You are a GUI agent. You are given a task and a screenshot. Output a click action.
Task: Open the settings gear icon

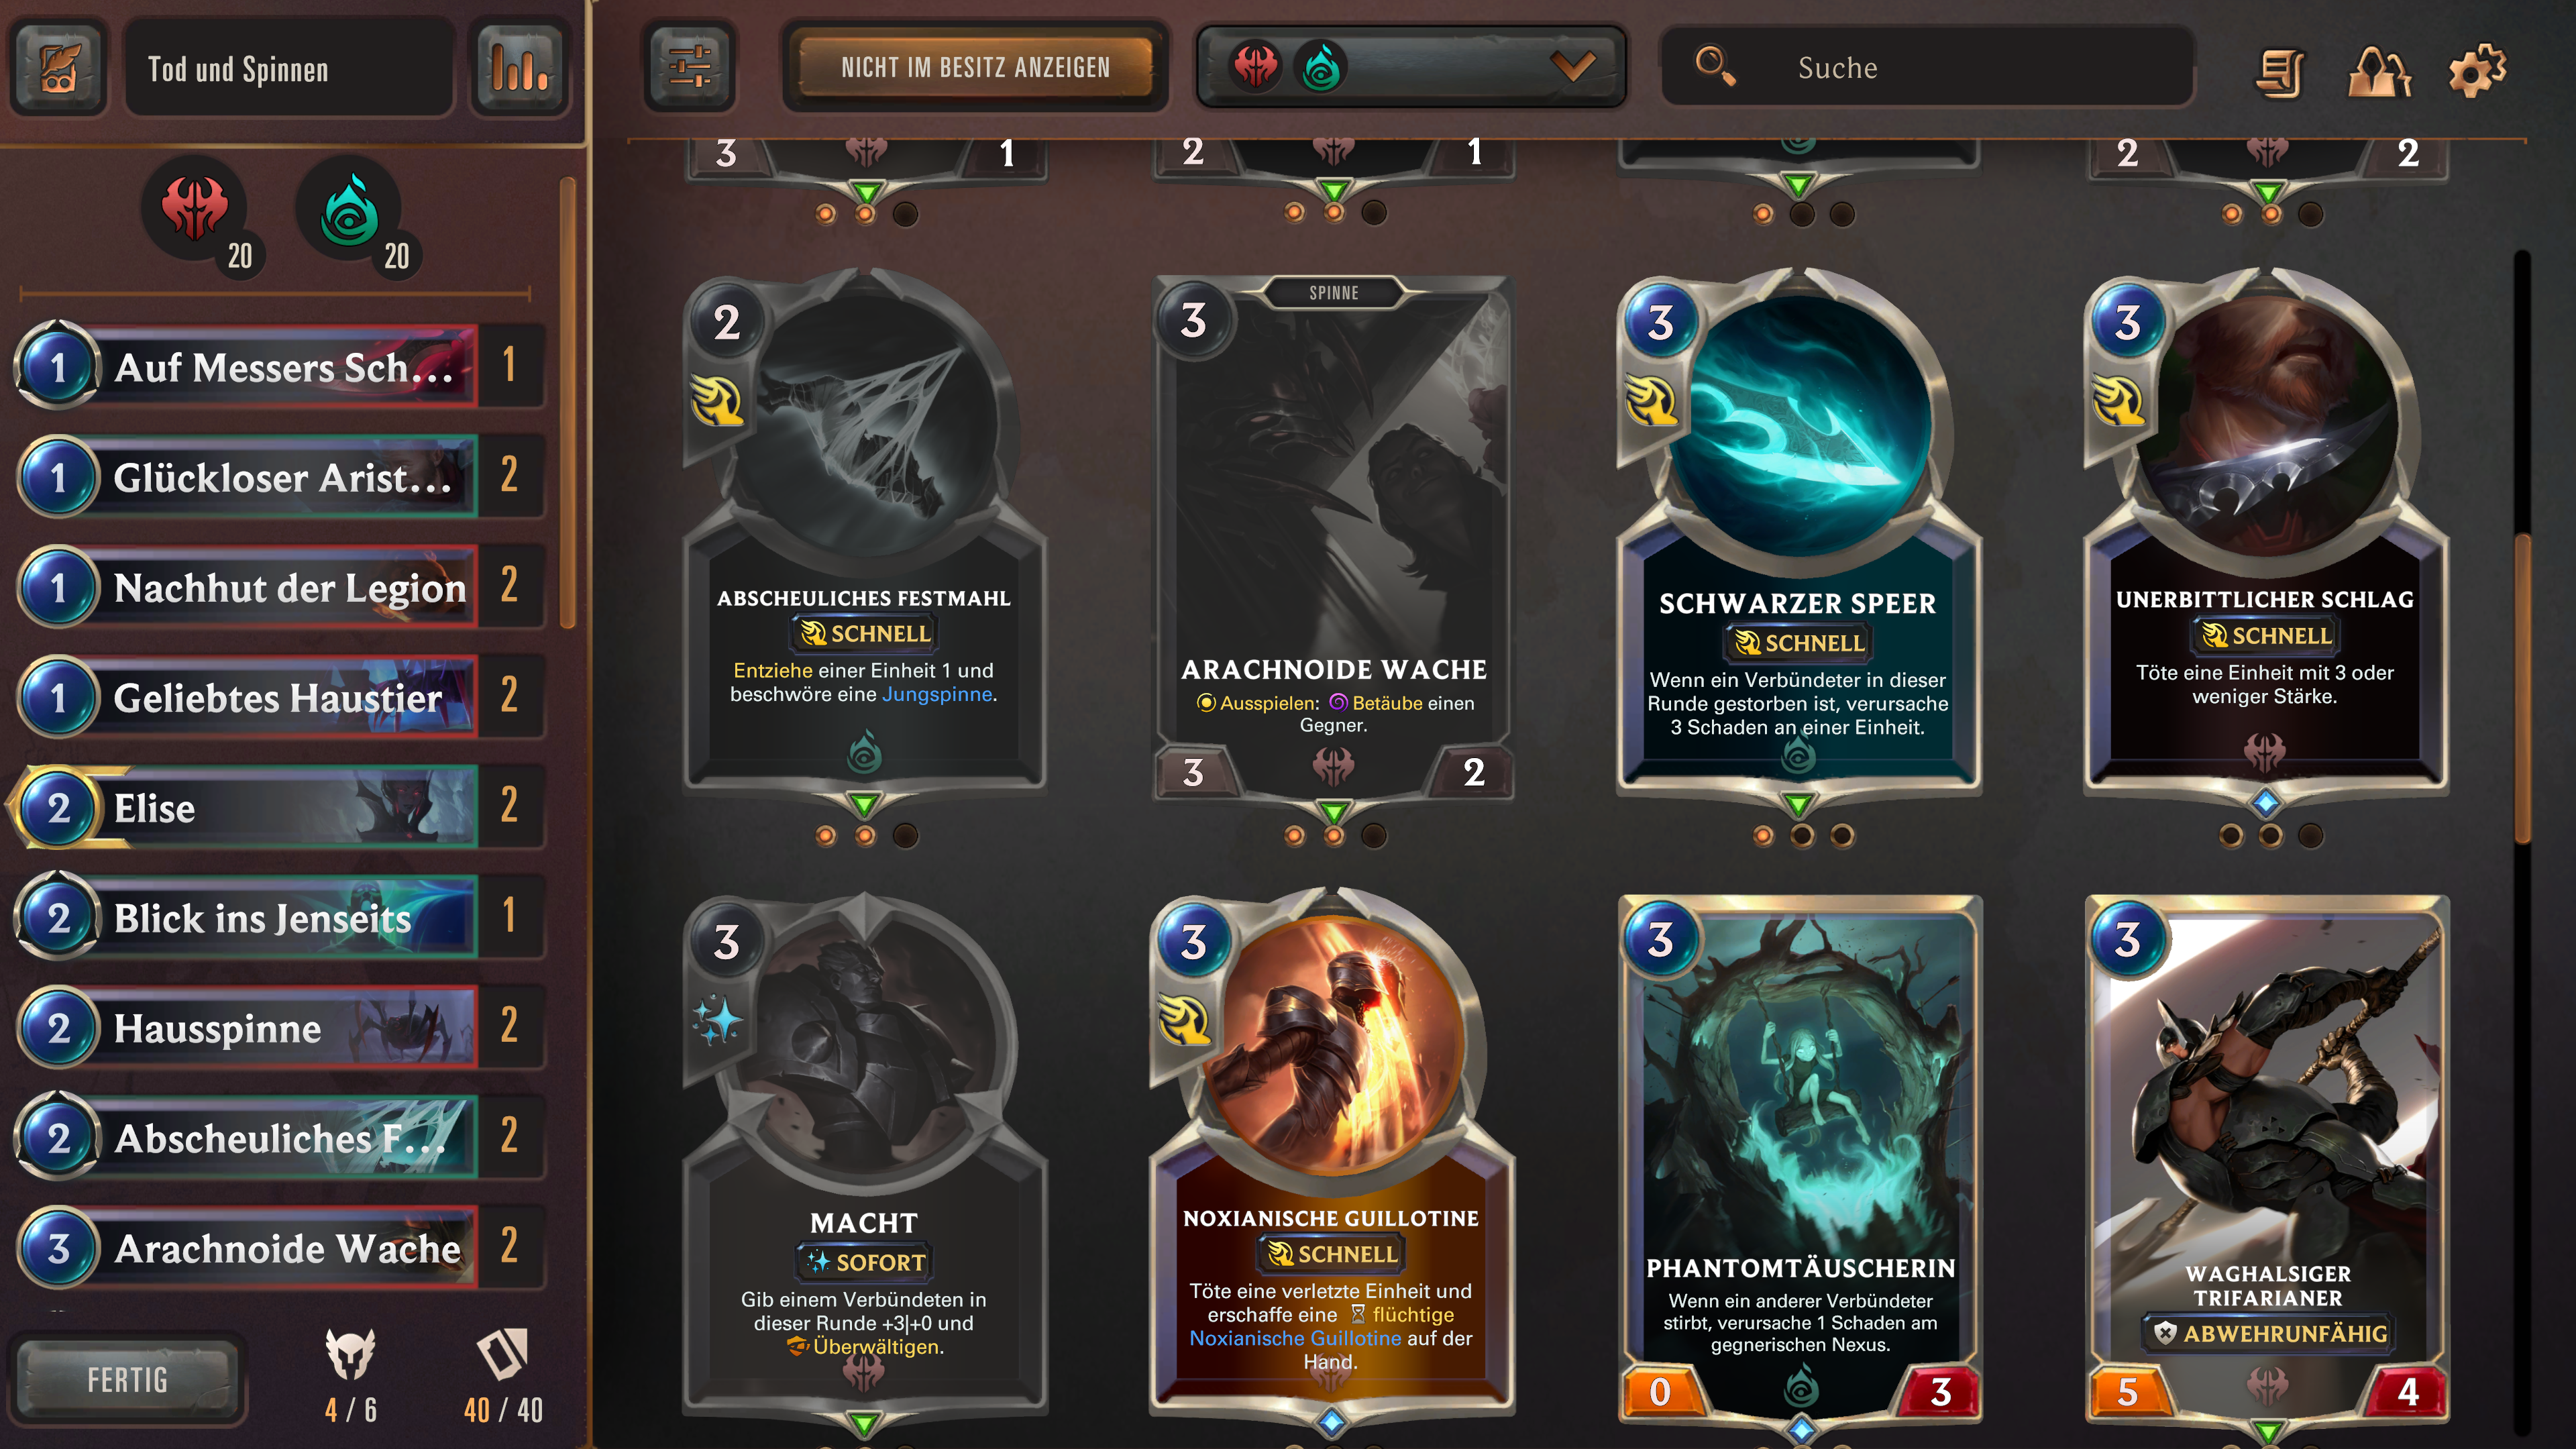click(2476, 70)
